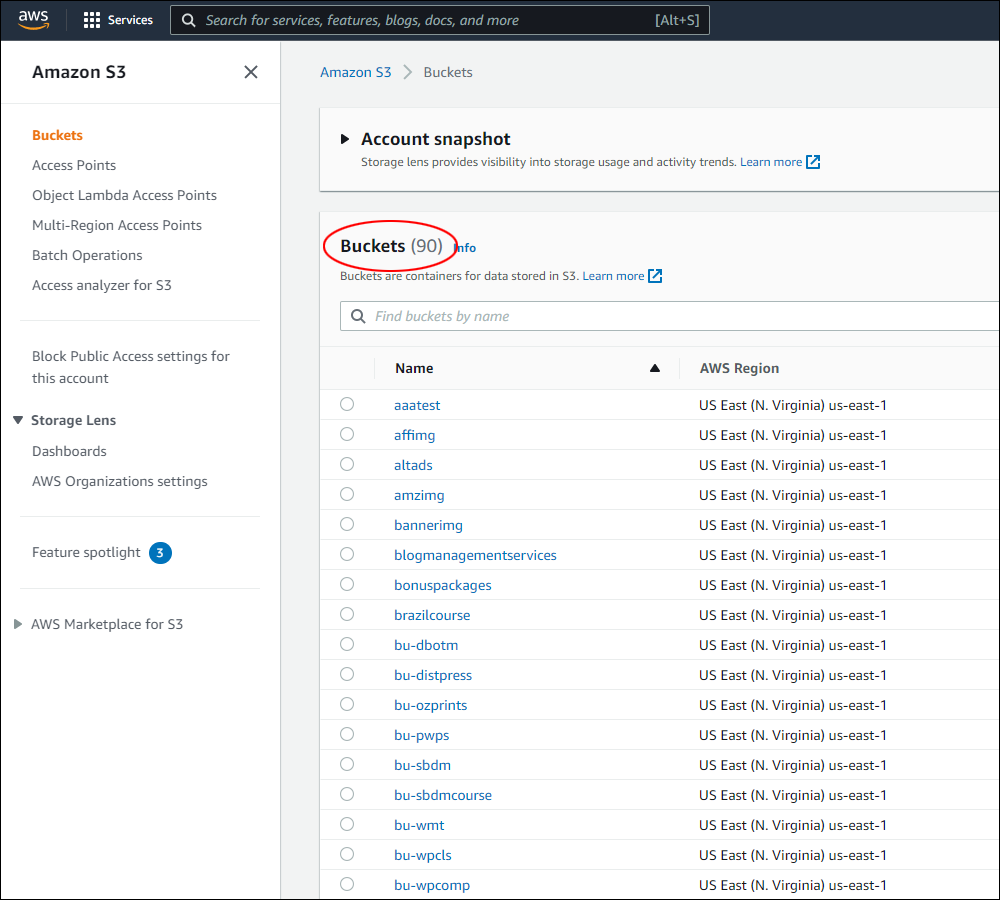Open Access analyzer for S3
This screenshot has height=900, width=1000.
click(x=102, y=285)
